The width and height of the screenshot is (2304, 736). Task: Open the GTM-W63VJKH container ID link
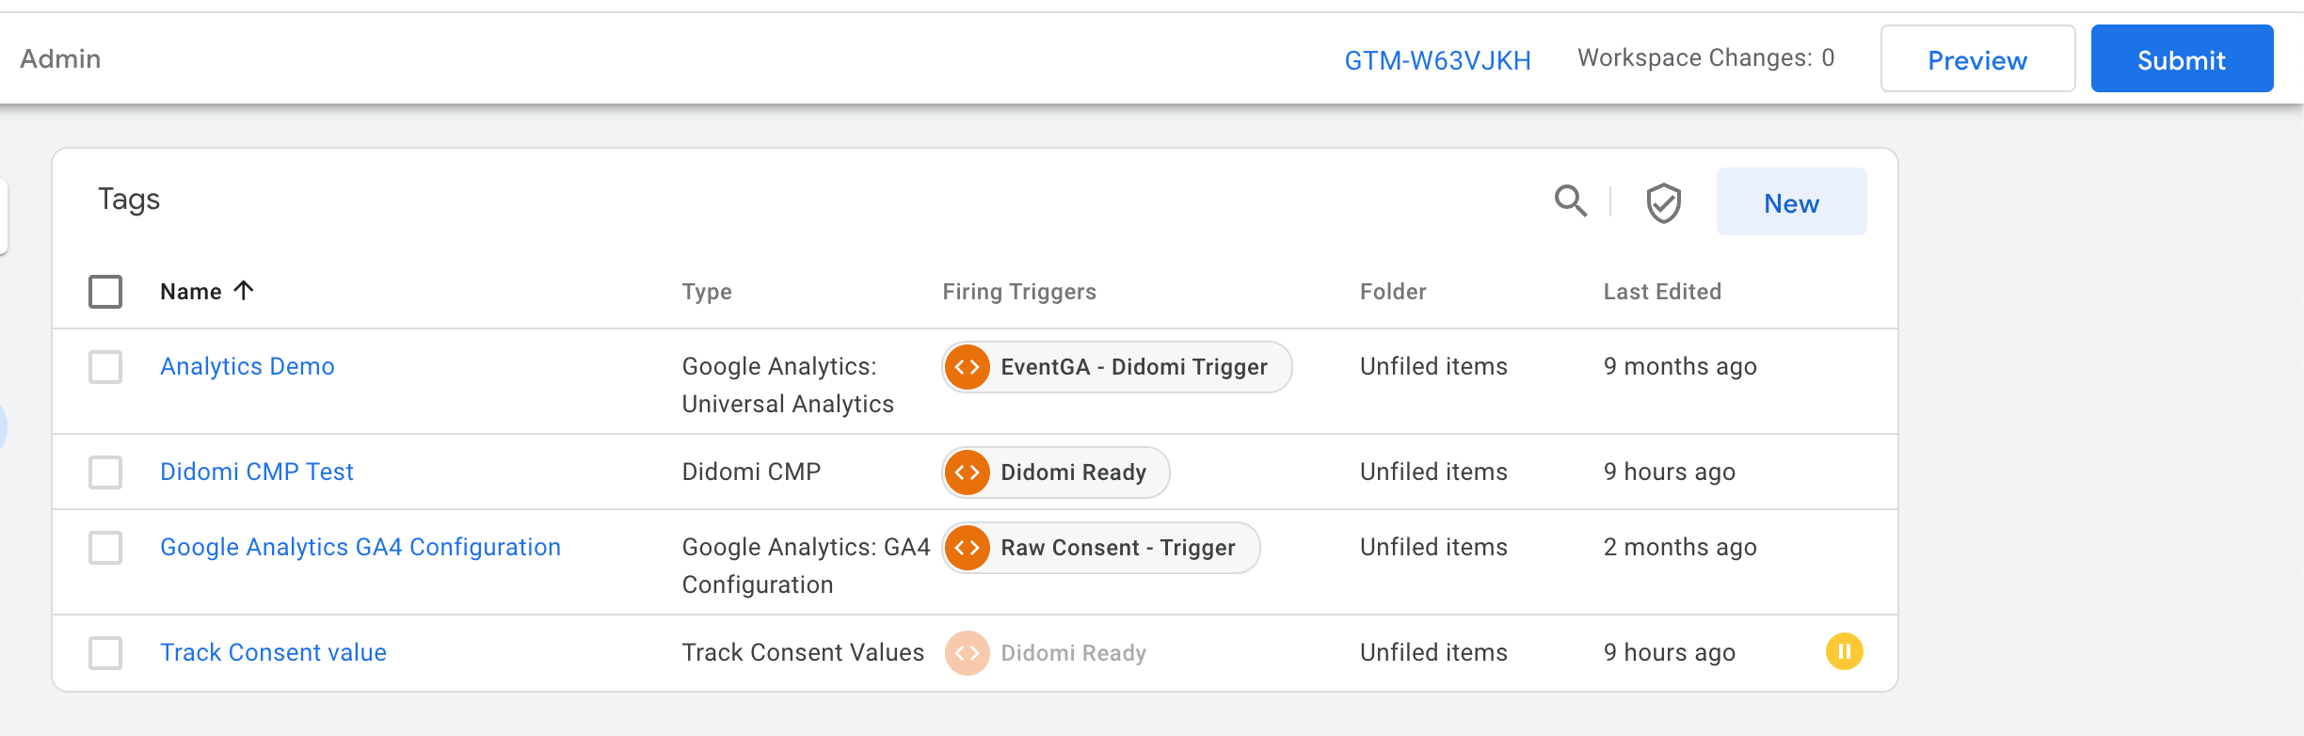(x=1437, y=60)
